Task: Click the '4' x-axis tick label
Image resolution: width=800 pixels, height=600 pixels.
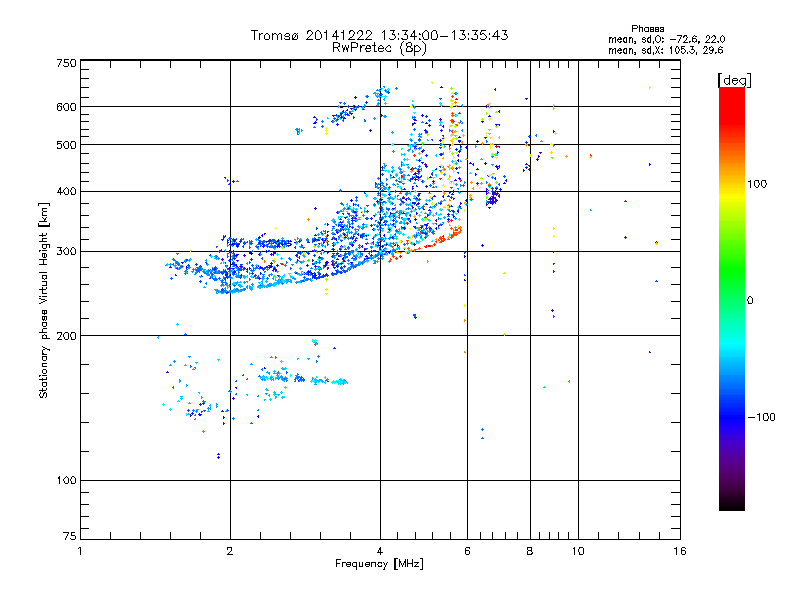Action: [x=380, y=551]
